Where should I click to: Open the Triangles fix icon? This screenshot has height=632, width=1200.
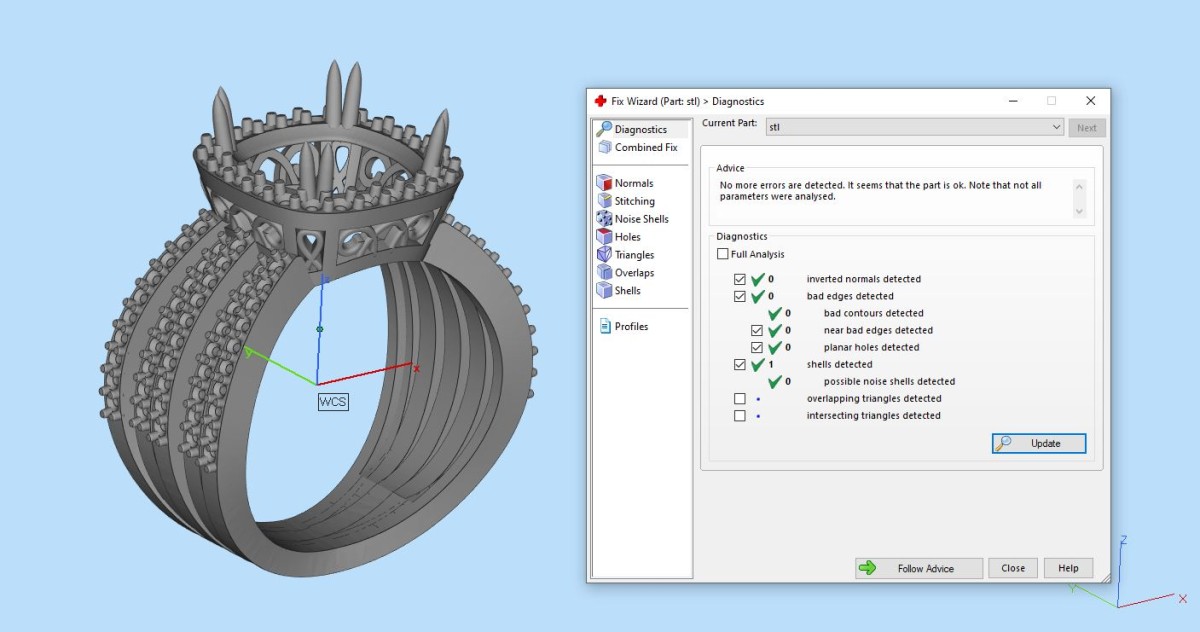coord(604,255)
